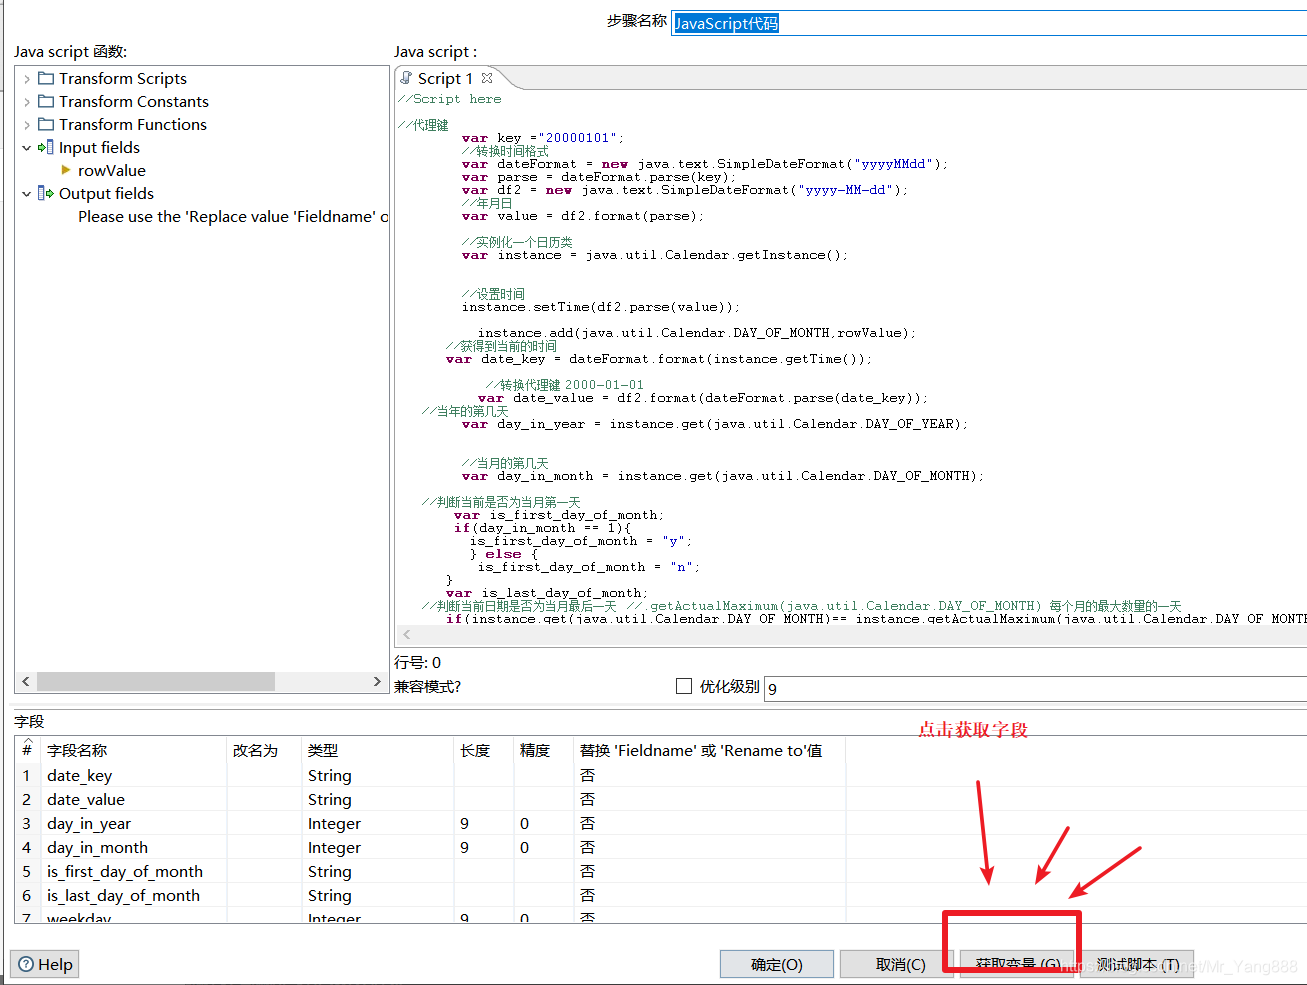Click the is_first_day_of_month field name cell
Image resolution: width=1307 pixels, height=985 pixels.
[x=133, y=871]
